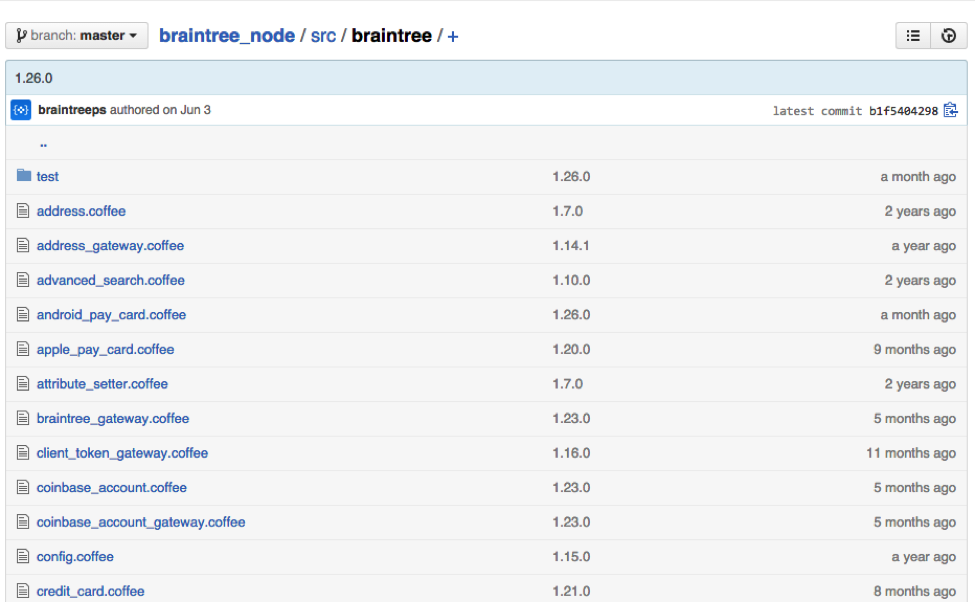Open braintree_gateway.coffee file
This screenshot has width=975, height=603.
click(x=113, y=419)
